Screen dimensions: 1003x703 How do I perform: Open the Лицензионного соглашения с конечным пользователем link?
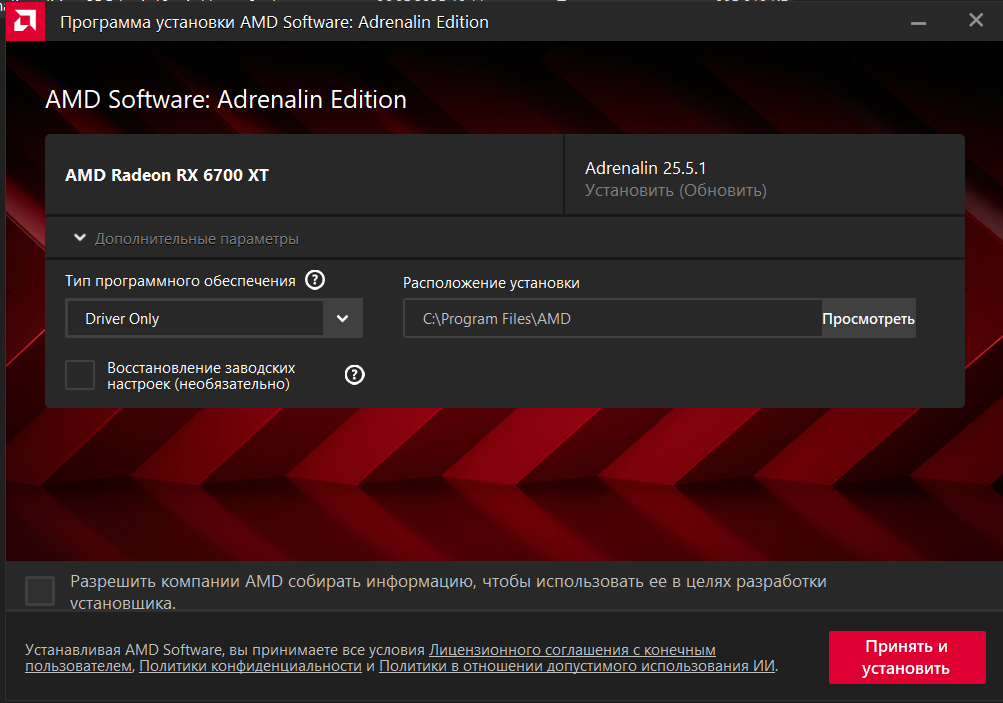coord(573,650)
